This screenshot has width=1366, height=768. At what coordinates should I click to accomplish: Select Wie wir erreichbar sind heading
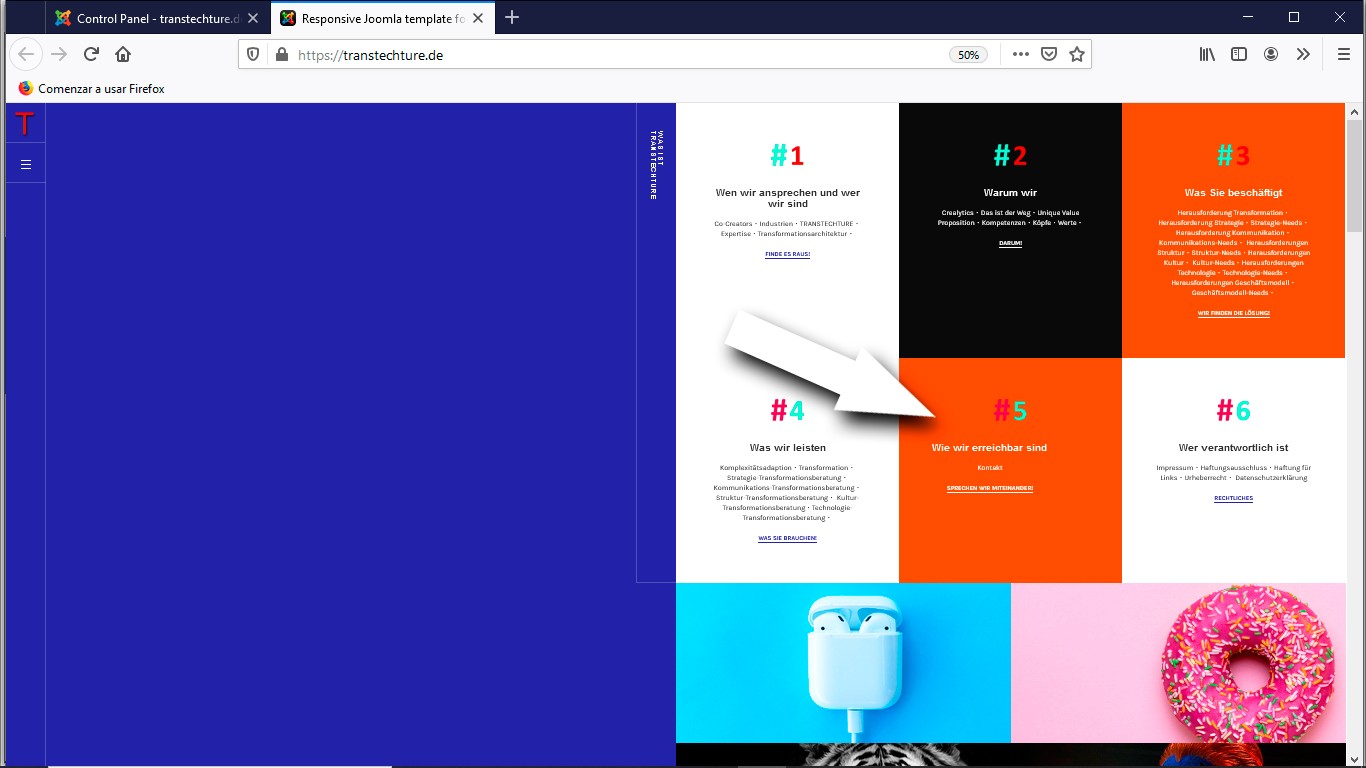pos(989,448)
